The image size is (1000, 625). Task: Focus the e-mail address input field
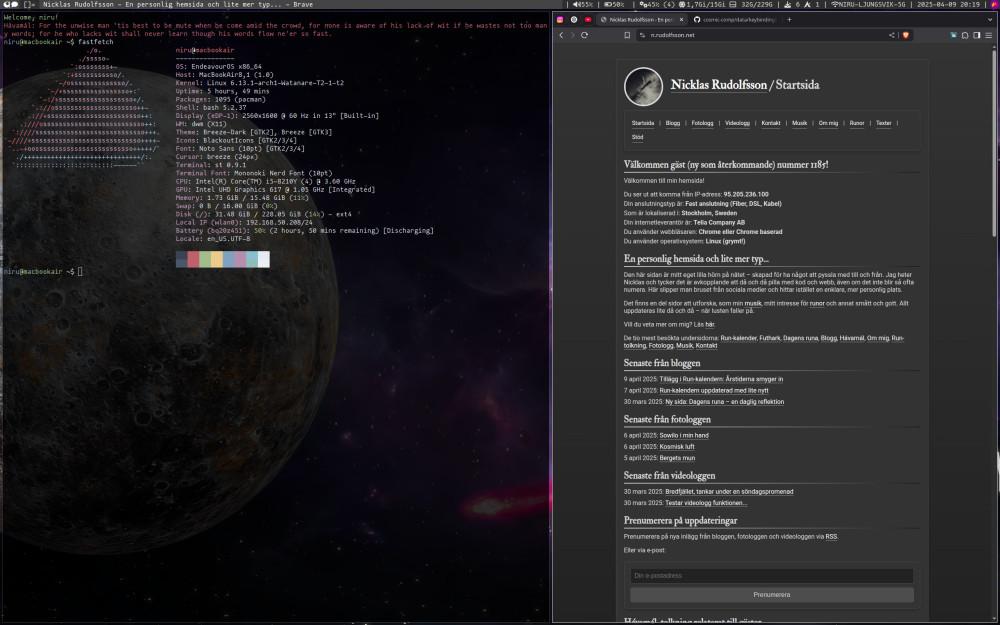pos(772,576)
